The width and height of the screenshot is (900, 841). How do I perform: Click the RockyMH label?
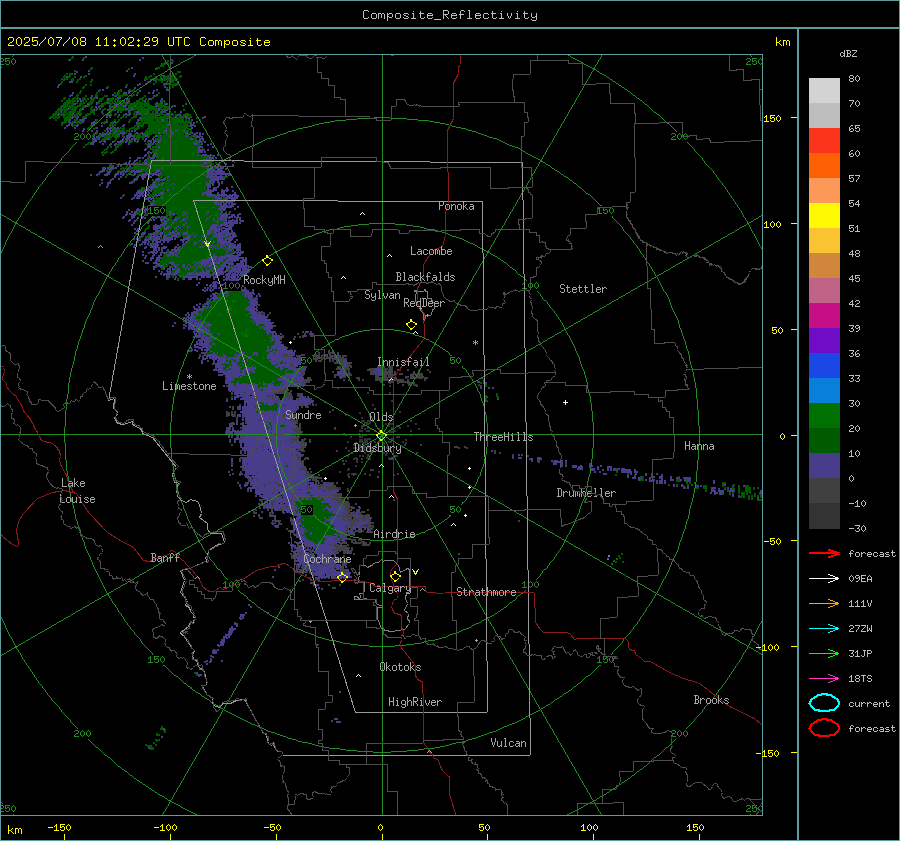[x=264, y=280]
